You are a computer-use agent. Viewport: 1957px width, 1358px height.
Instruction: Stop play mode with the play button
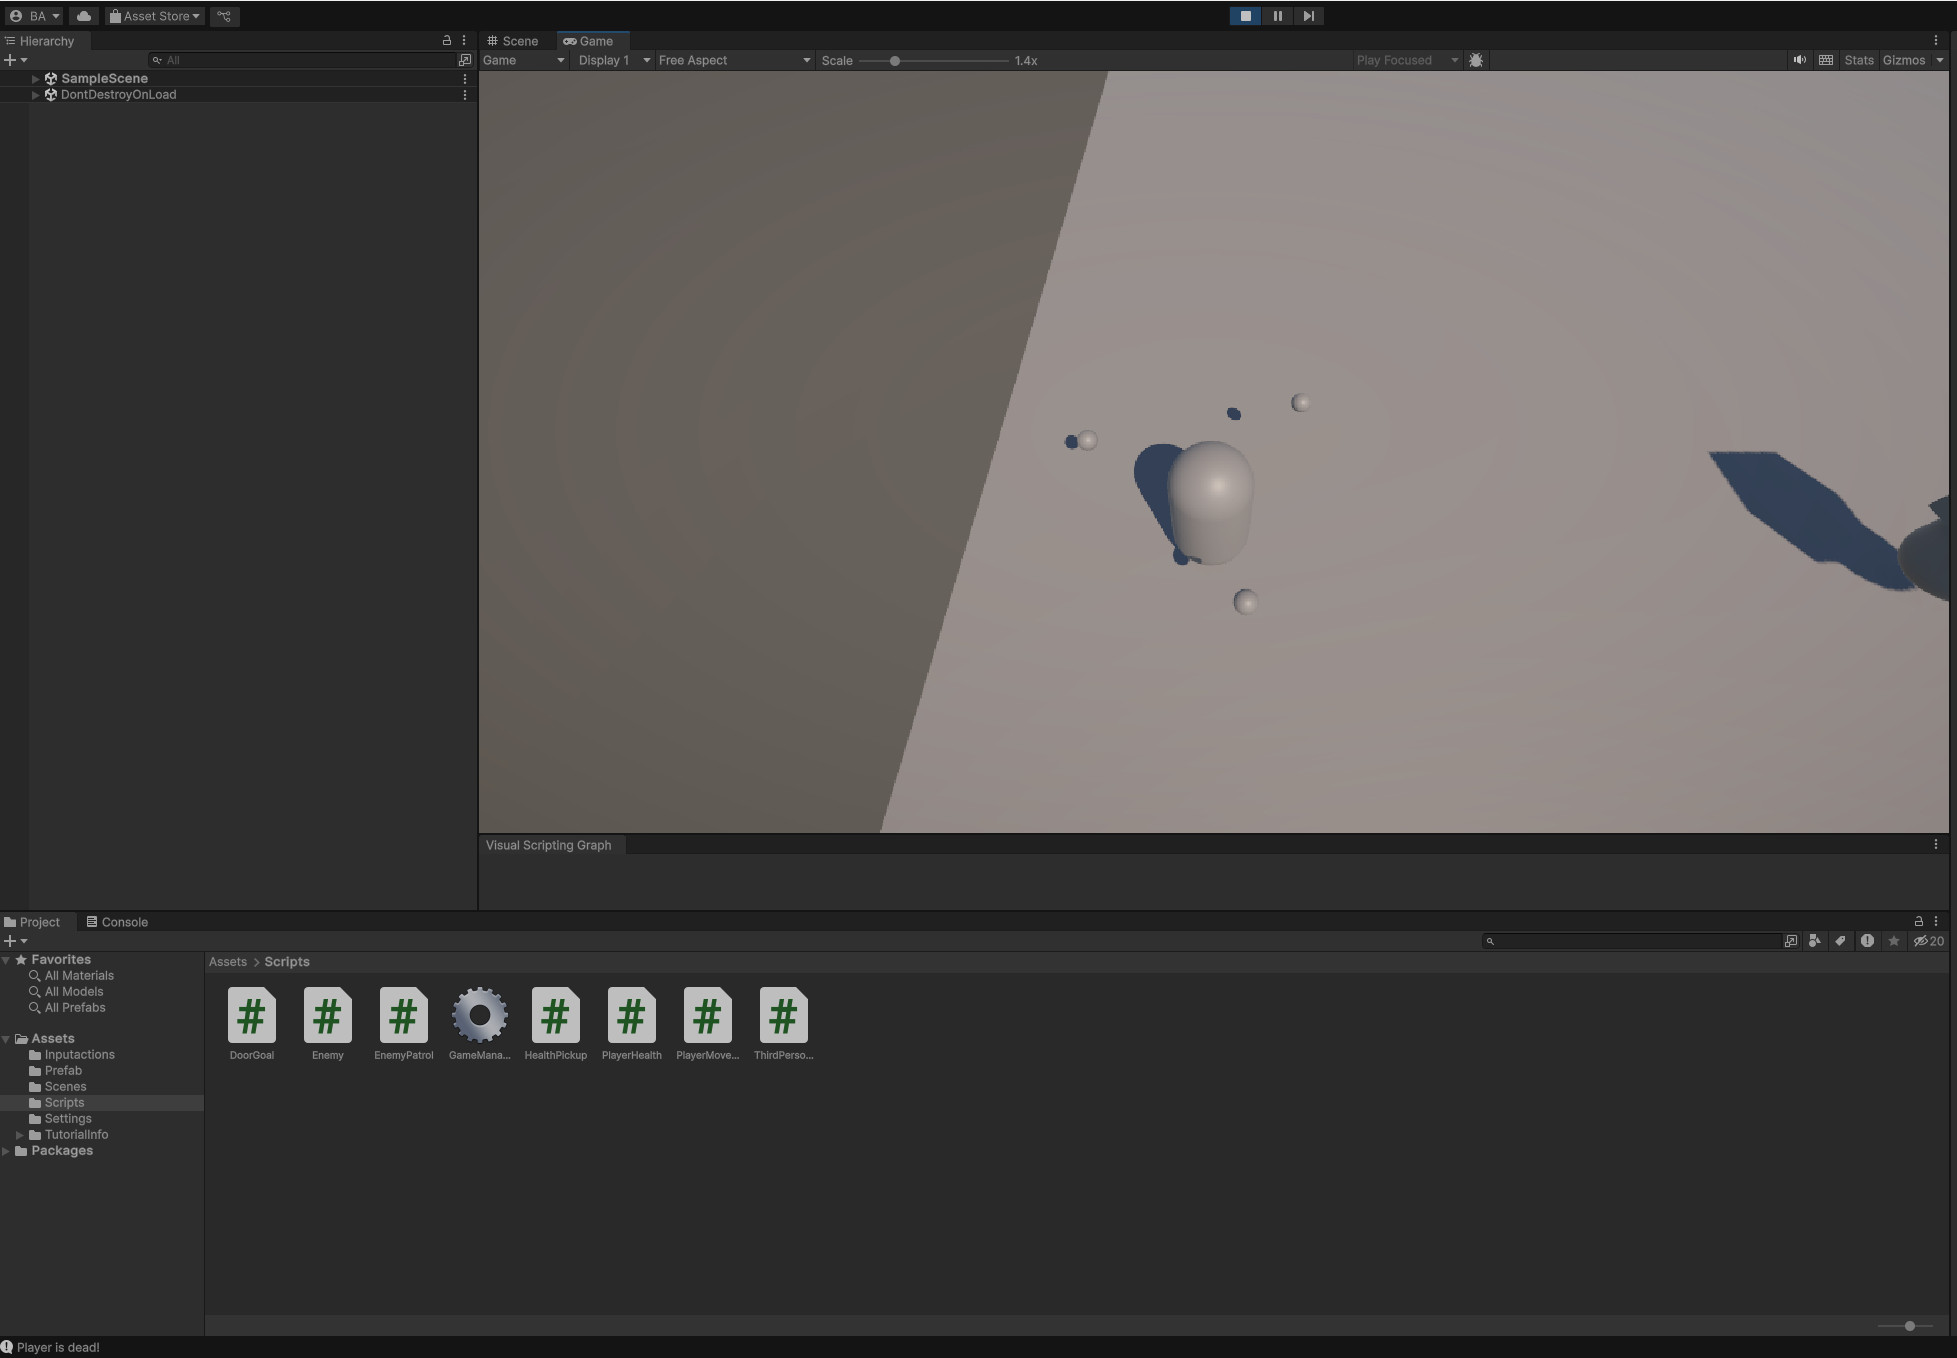pos(1245,16)
